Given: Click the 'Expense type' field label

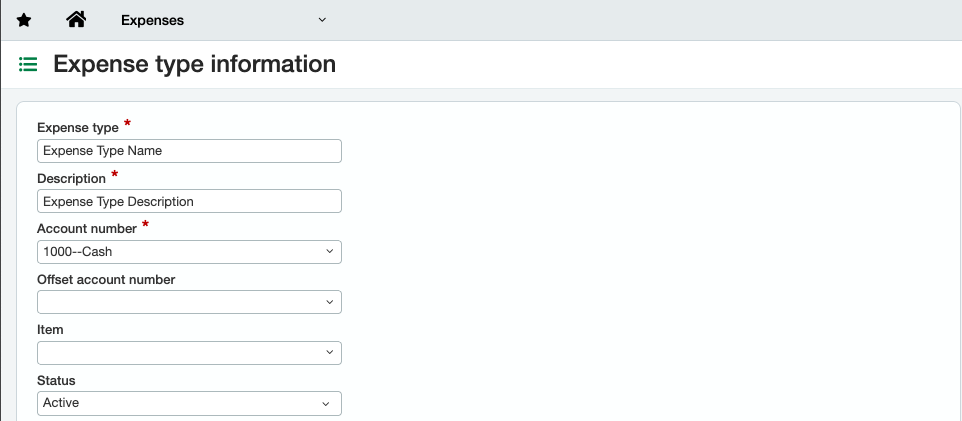Looking at the screenshot, I should [x=77, y=128].
